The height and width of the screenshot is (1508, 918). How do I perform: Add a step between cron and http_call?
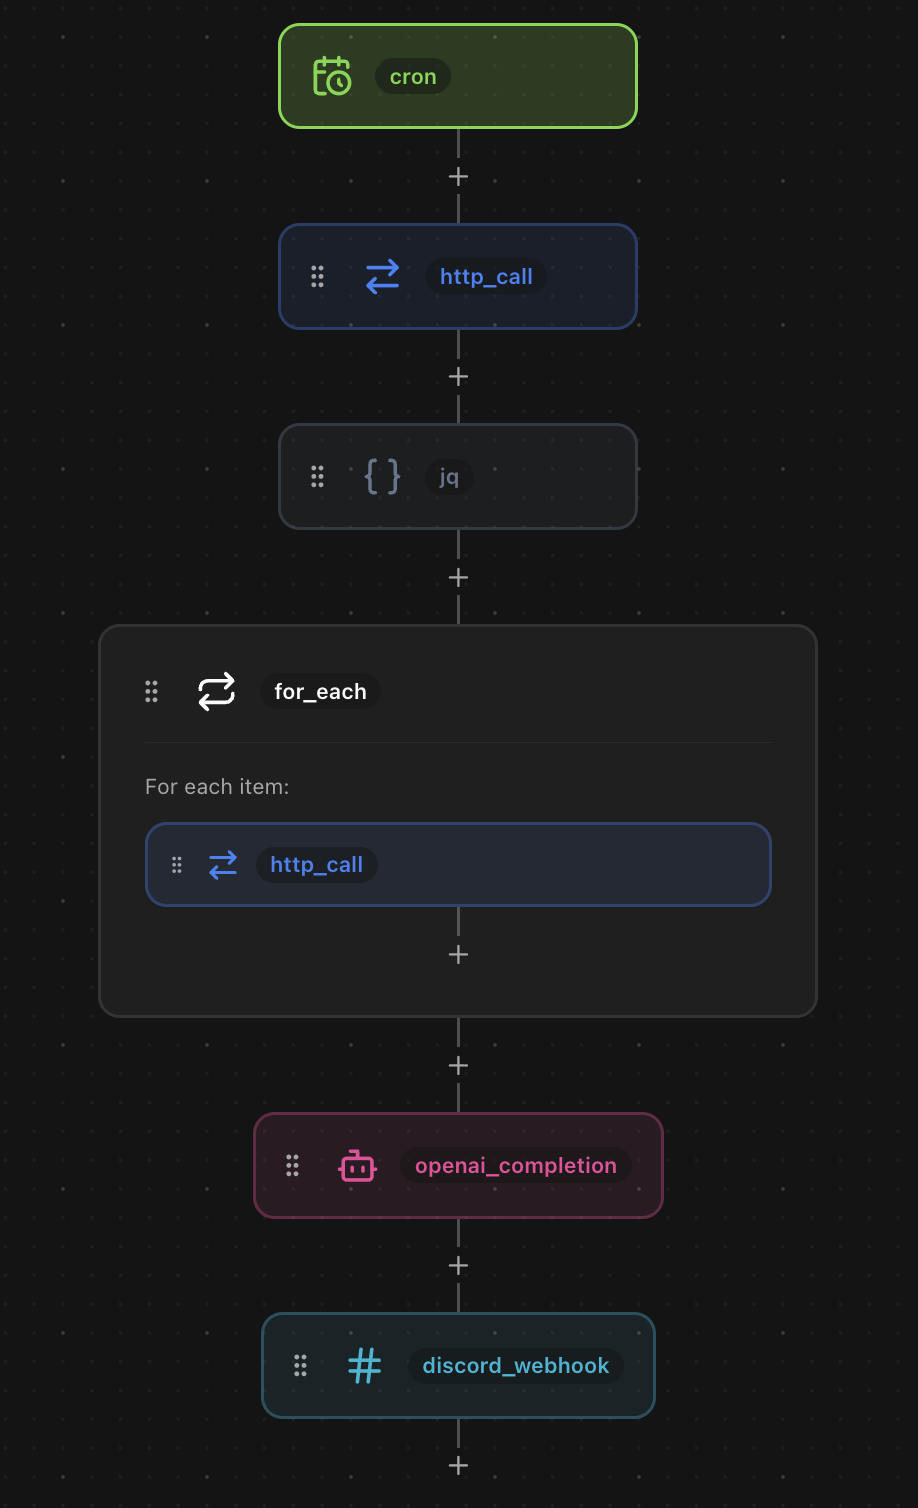point(458,176)
